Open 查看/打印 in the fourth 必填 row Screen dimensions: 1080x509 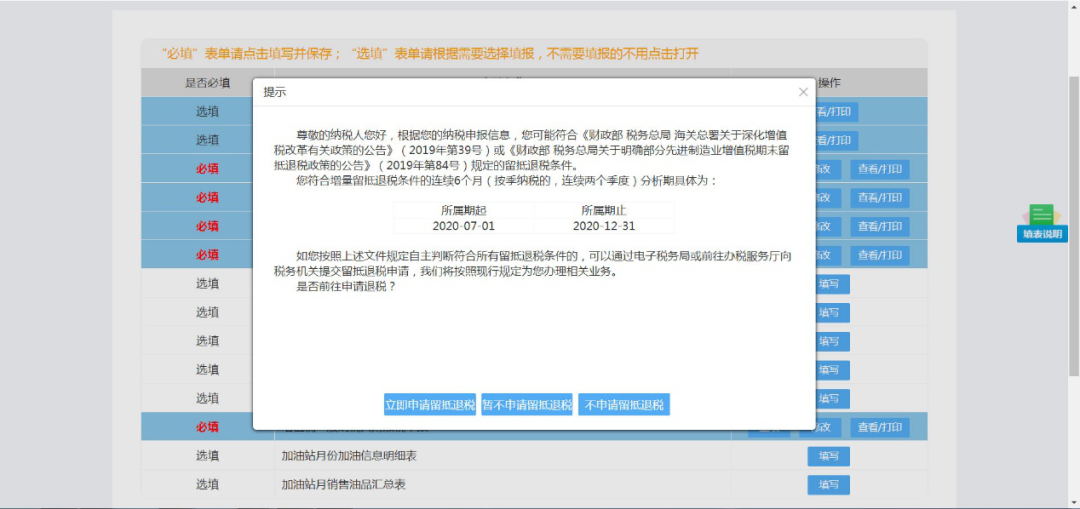coord(880,256)
